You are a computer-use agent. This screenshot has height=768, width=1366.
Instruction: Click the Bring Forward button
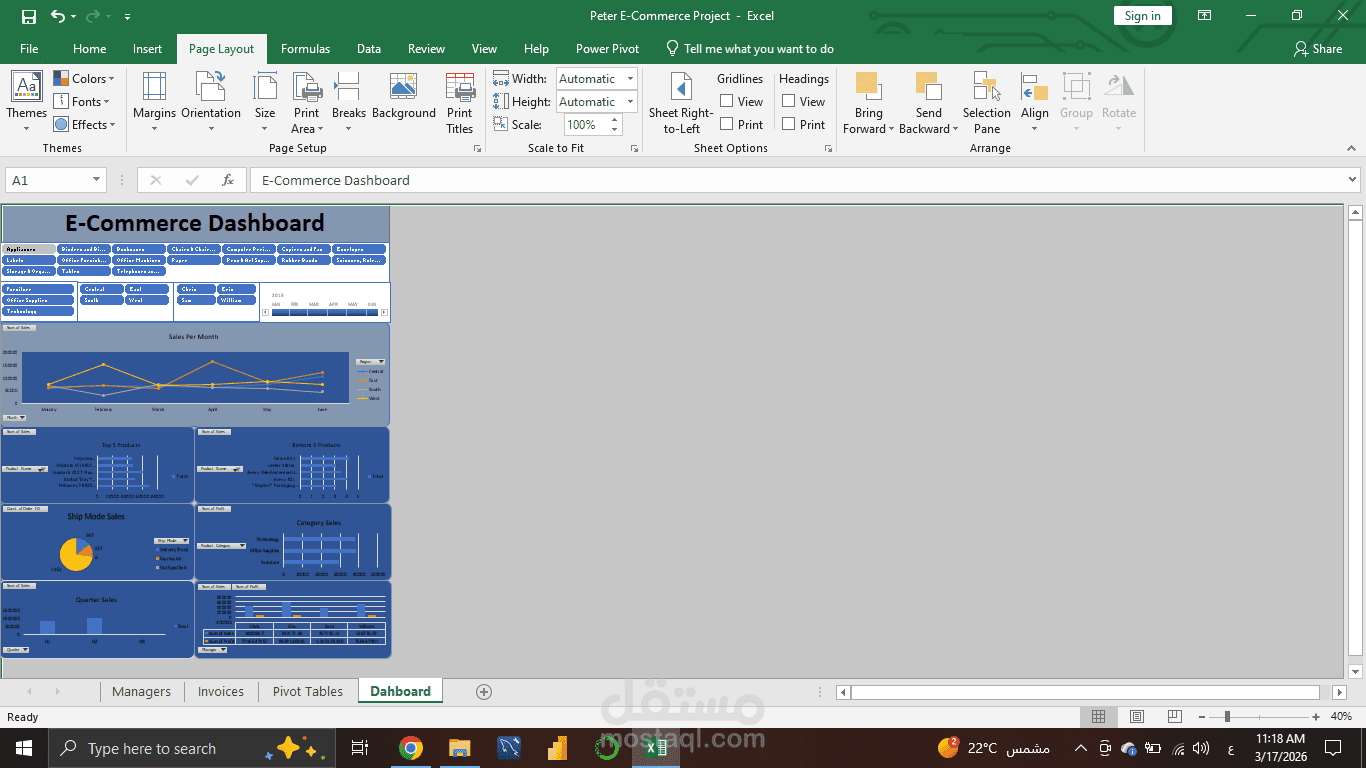868,102
